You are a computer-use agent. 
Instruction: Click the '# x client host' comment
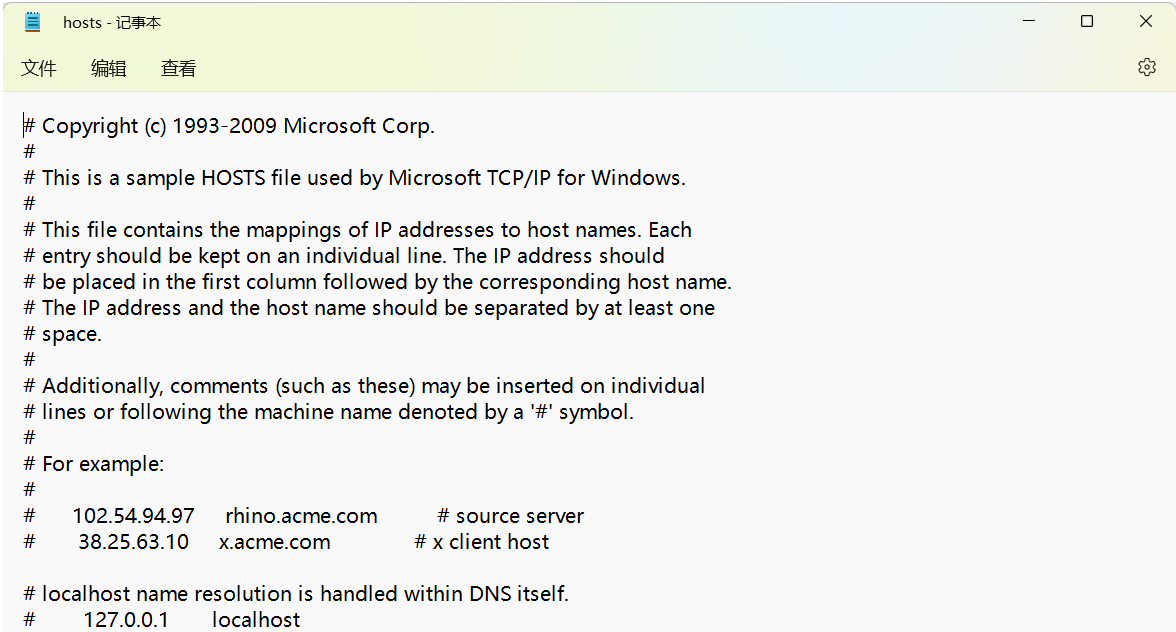tap(482, 541)
